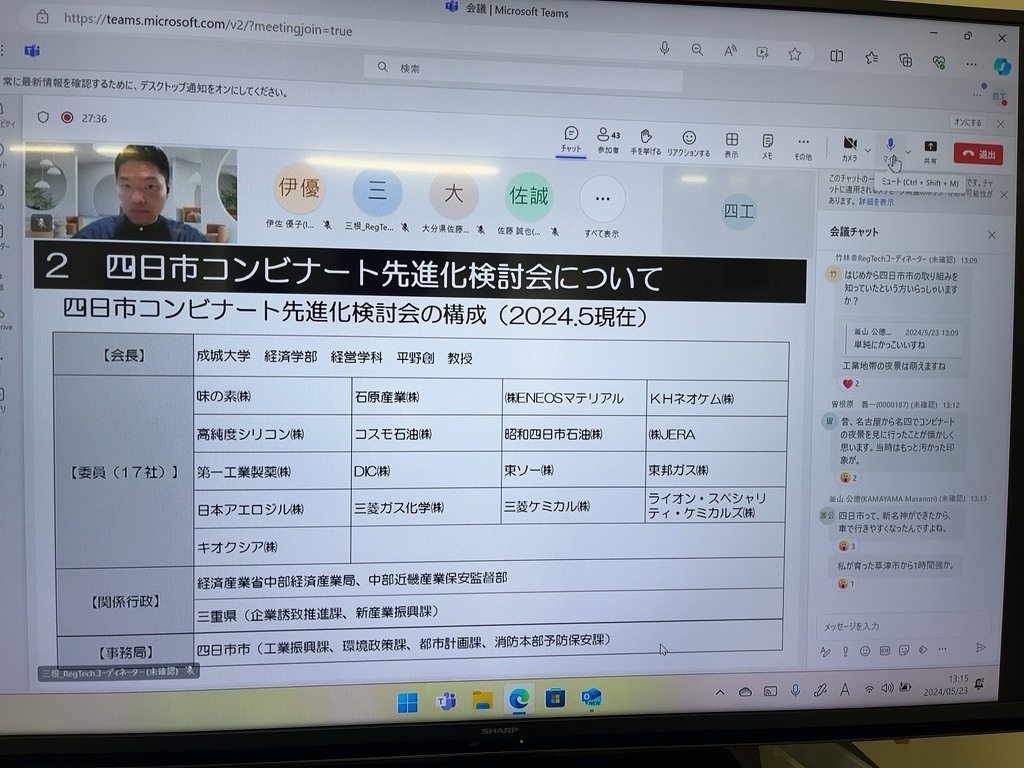Share your screen with 共有

click(x=930, y=152)
